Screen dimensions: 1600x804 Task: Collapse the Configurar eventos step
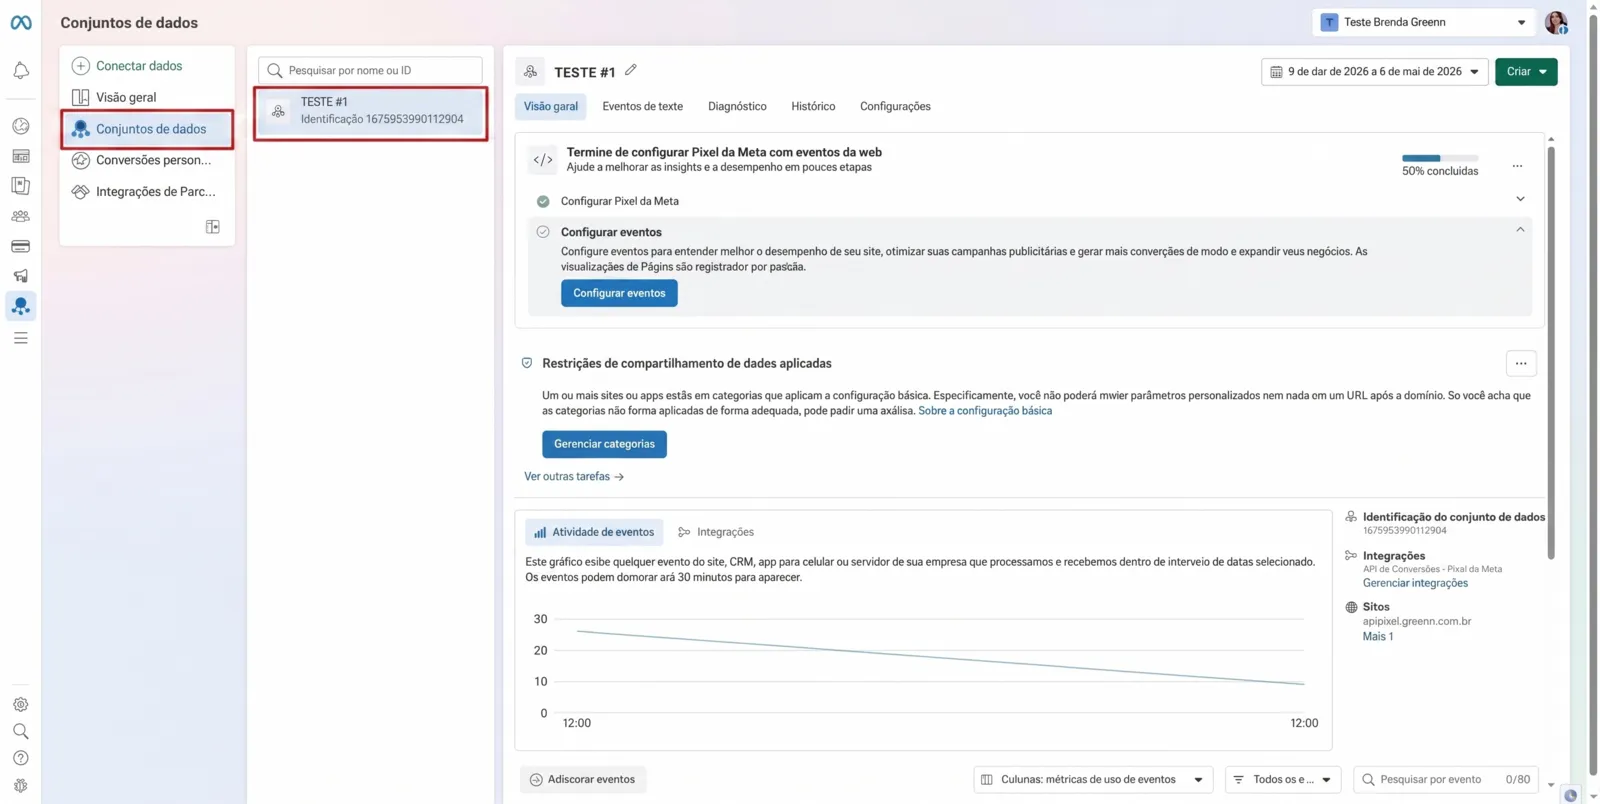pyautogui.click(x=1520, y=230)
